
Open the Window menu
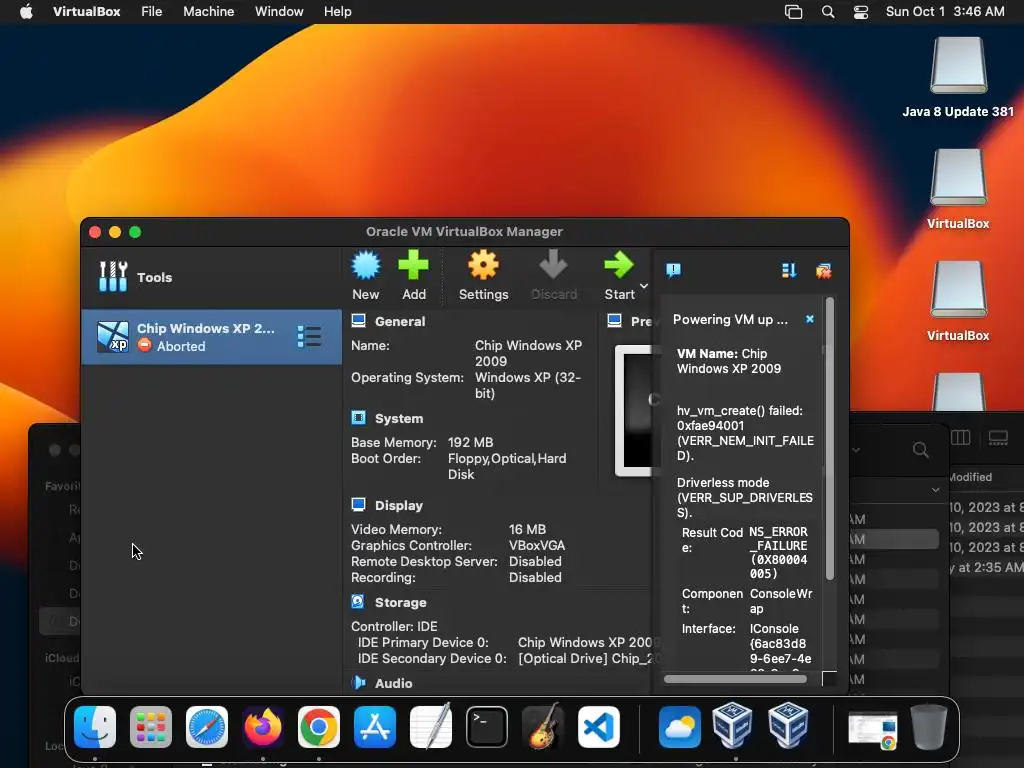point(279,12)
